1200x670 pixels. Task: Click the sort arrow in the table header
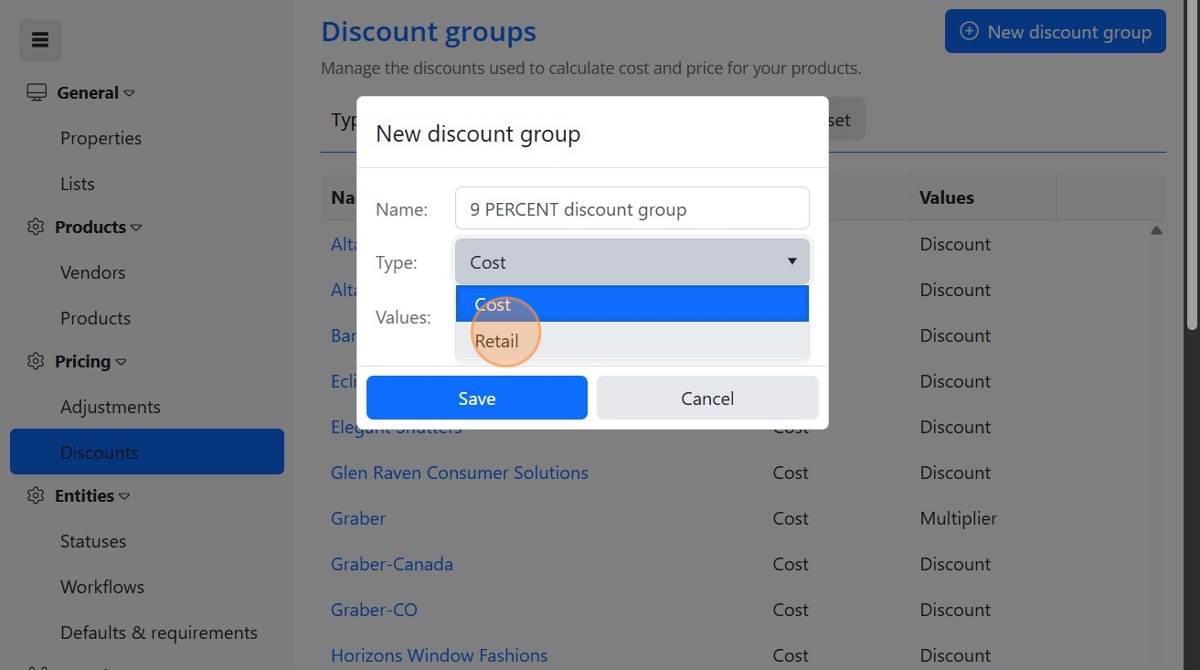(x=1156, y=231)
